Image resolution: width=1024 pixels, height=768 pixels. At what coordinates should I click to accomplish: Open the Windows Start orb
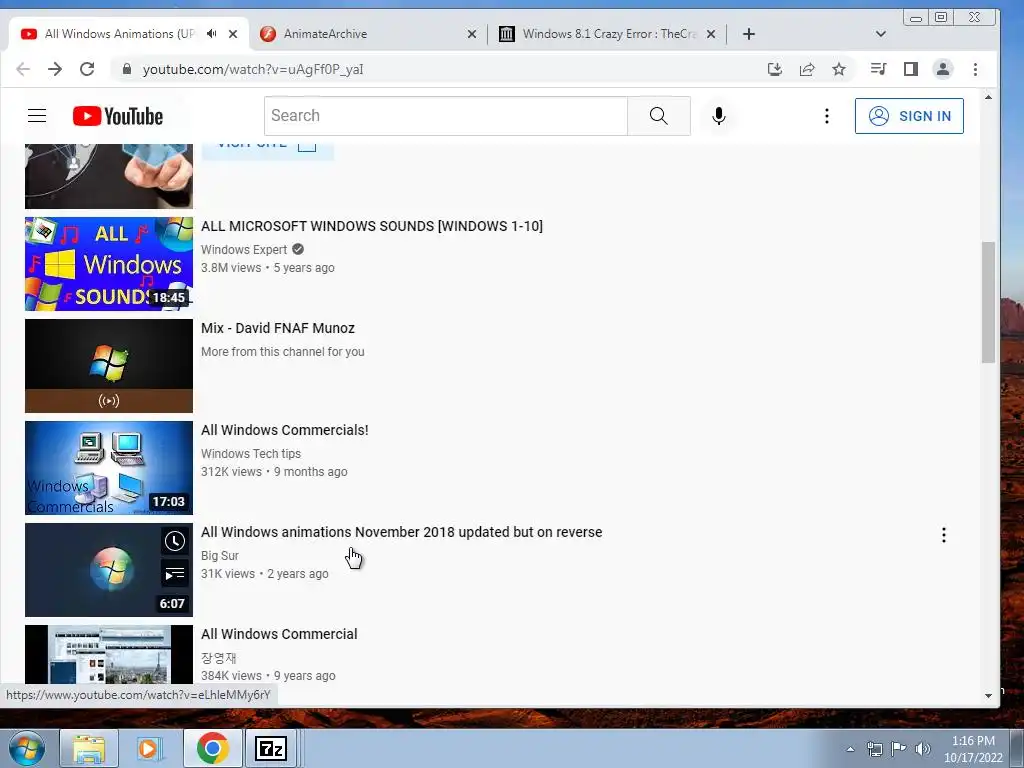coord(27,748)
